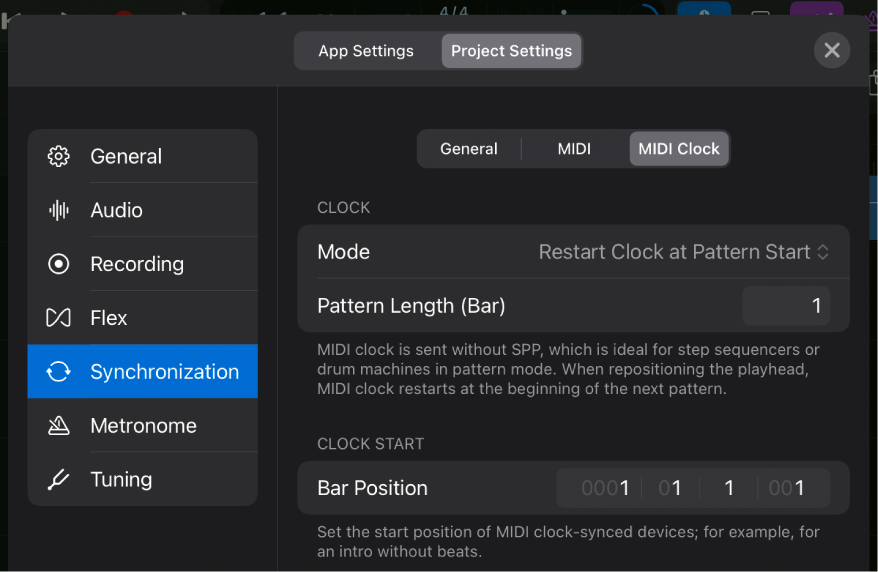
Task: Open Flex settings in the sidebar
Action: coord(143,317)
